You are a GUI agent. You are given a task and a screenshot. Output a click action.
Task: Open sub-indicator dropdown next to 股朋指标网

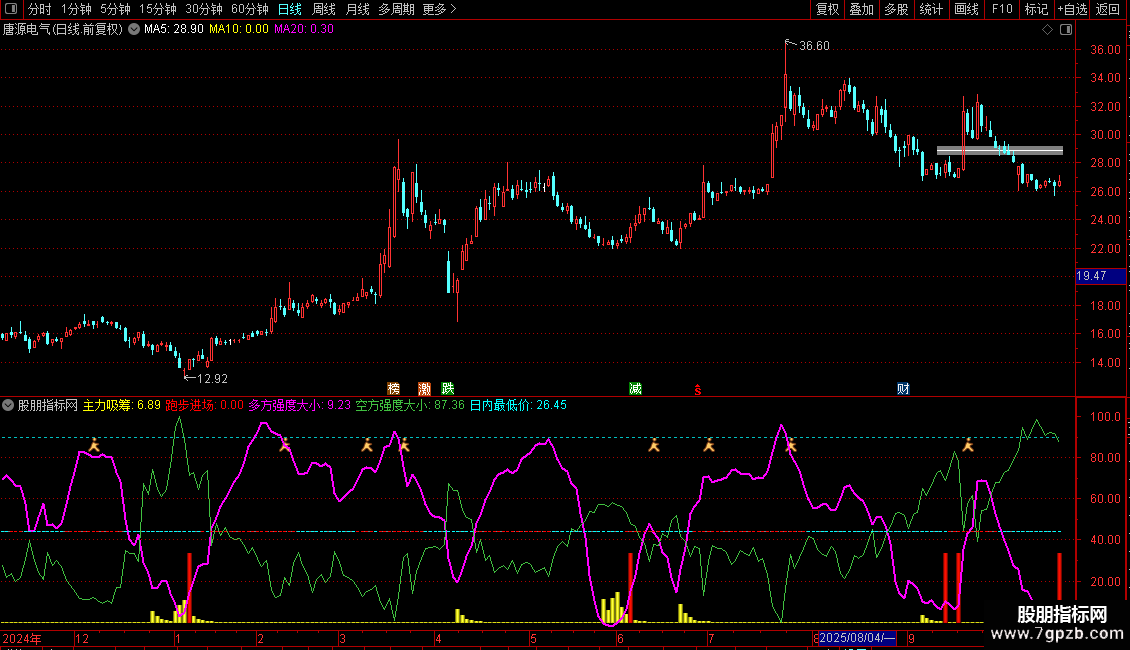coord(9,406)
